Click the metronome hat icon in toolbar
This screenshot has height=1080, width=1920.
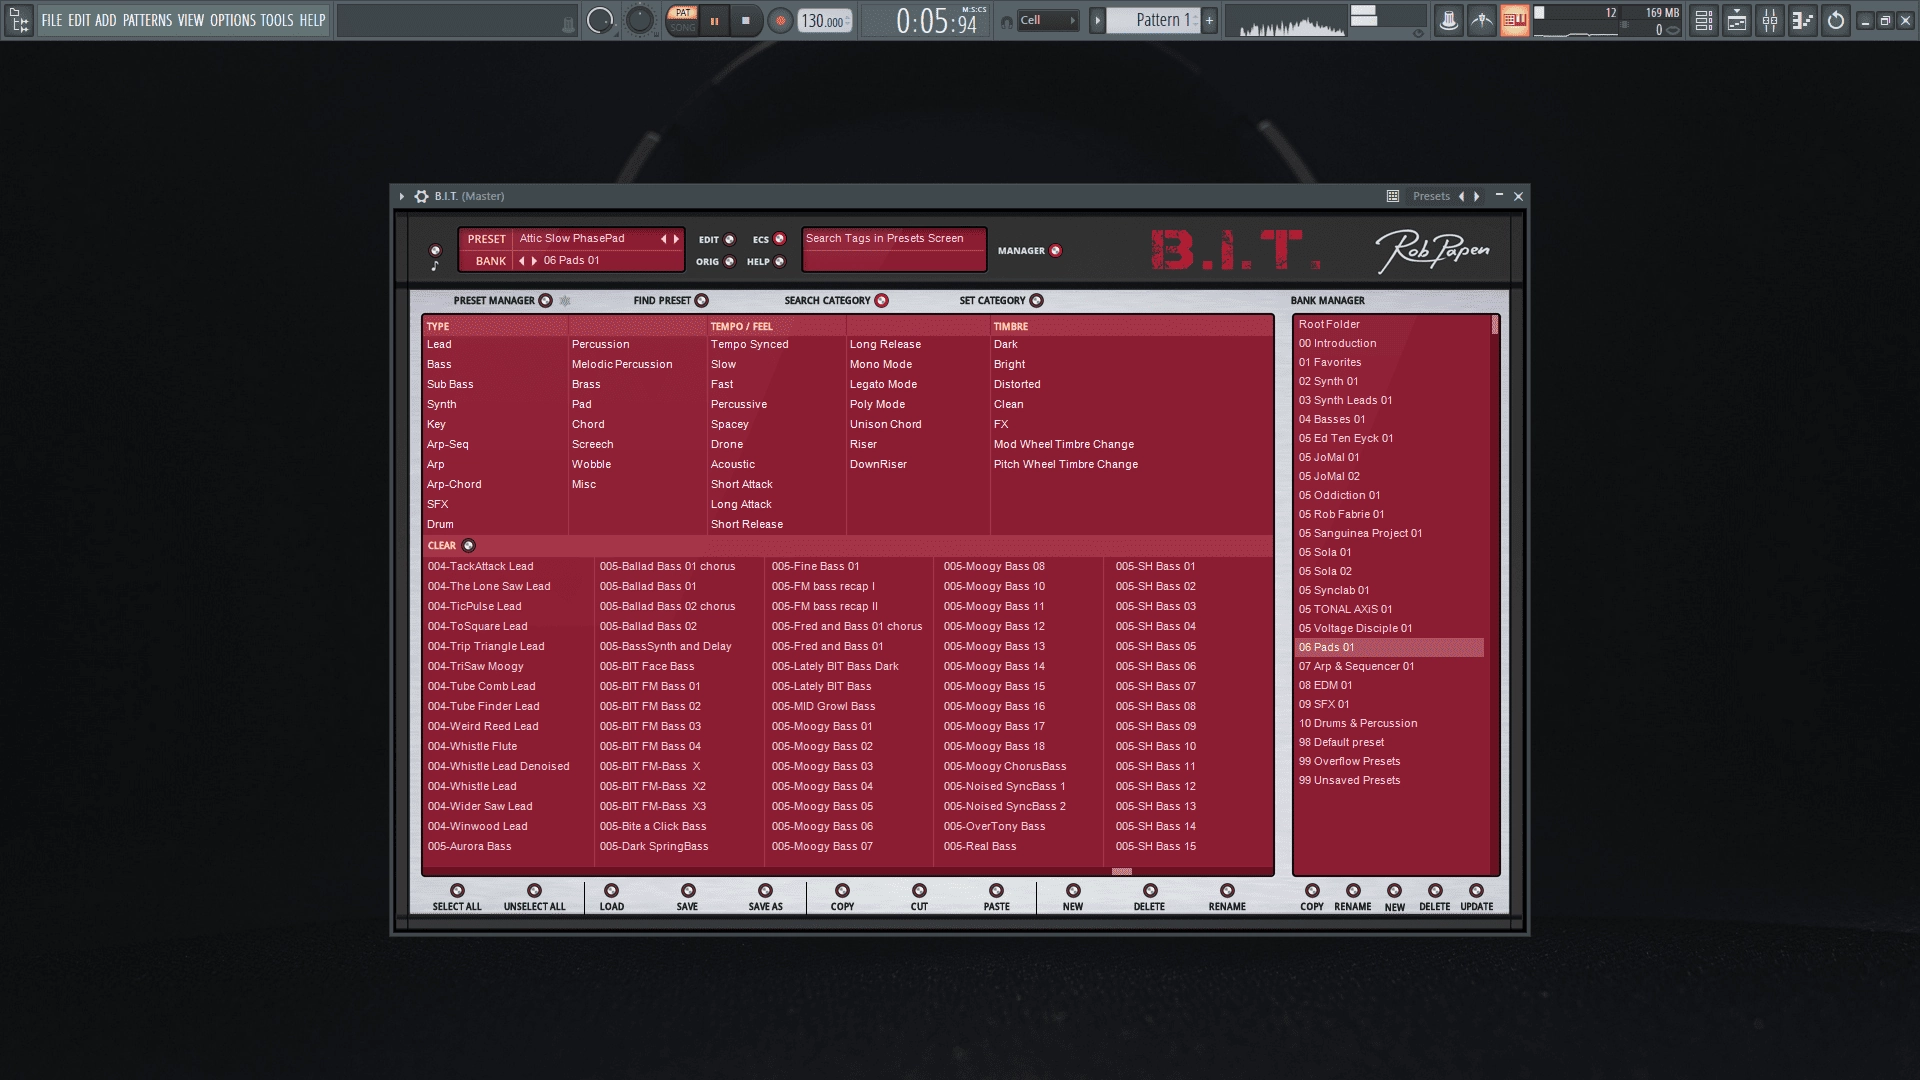(x=1448, y=20)
